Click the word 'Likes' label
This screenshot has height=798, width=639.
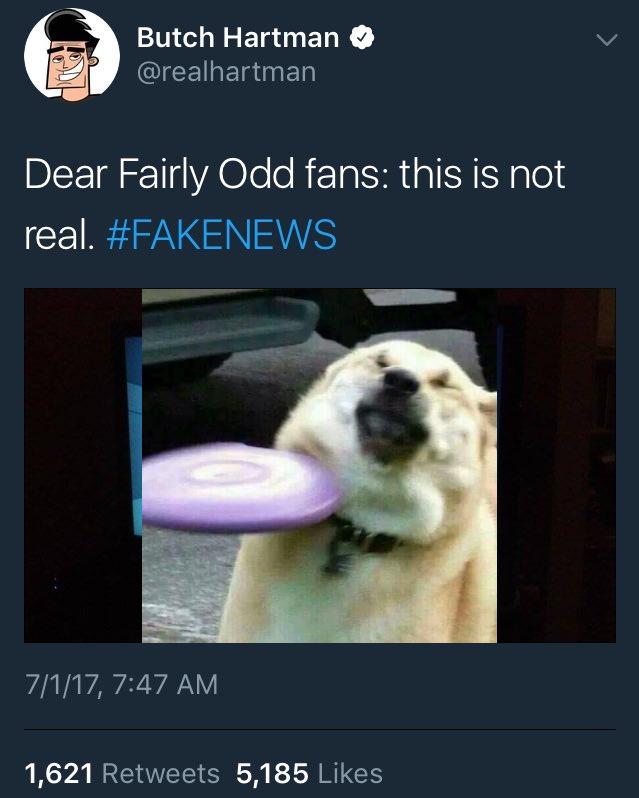coord(350,773)
